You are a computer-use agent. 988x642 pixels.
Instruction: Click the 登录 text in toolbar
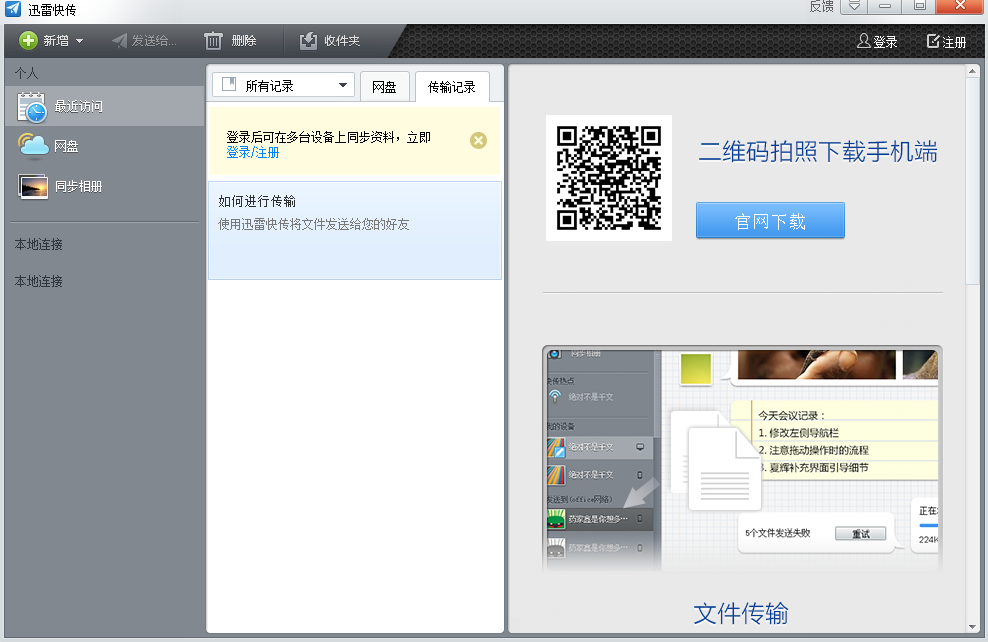885,42
